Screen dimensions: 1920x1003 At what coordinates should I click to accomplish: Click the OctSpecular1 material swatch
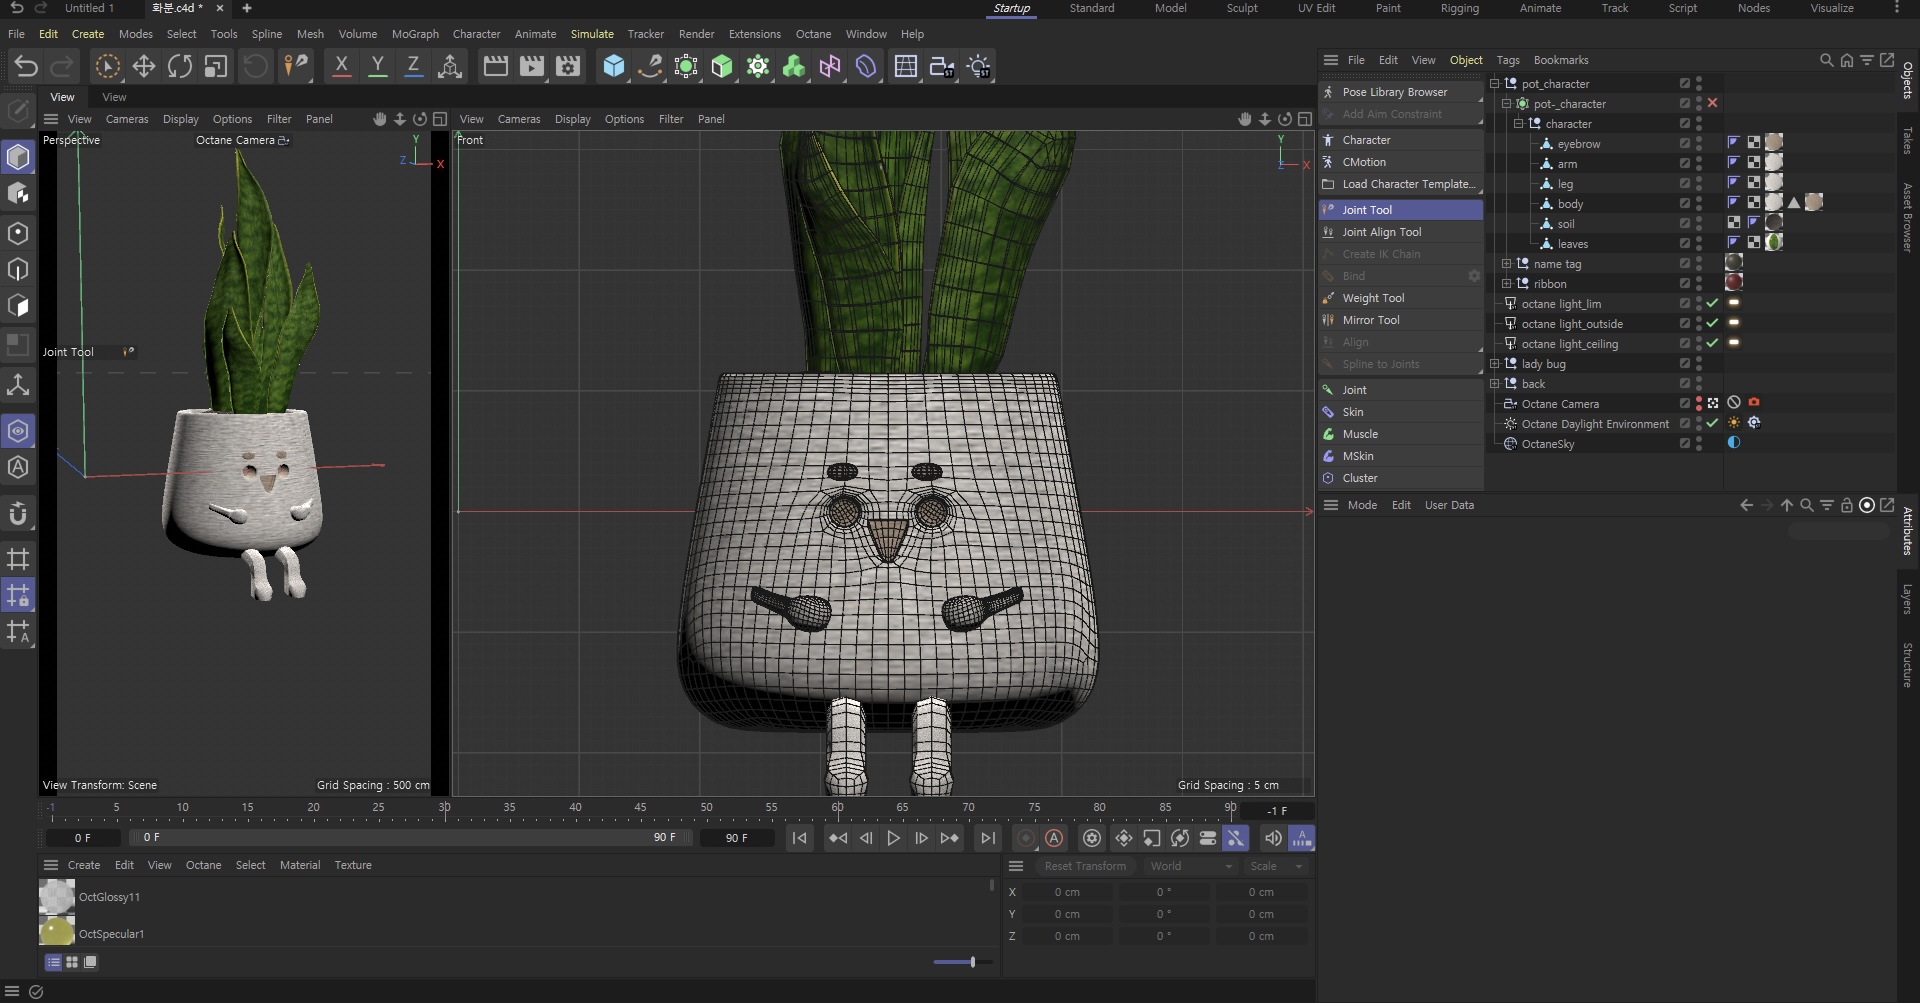click(x=57, y=931)
